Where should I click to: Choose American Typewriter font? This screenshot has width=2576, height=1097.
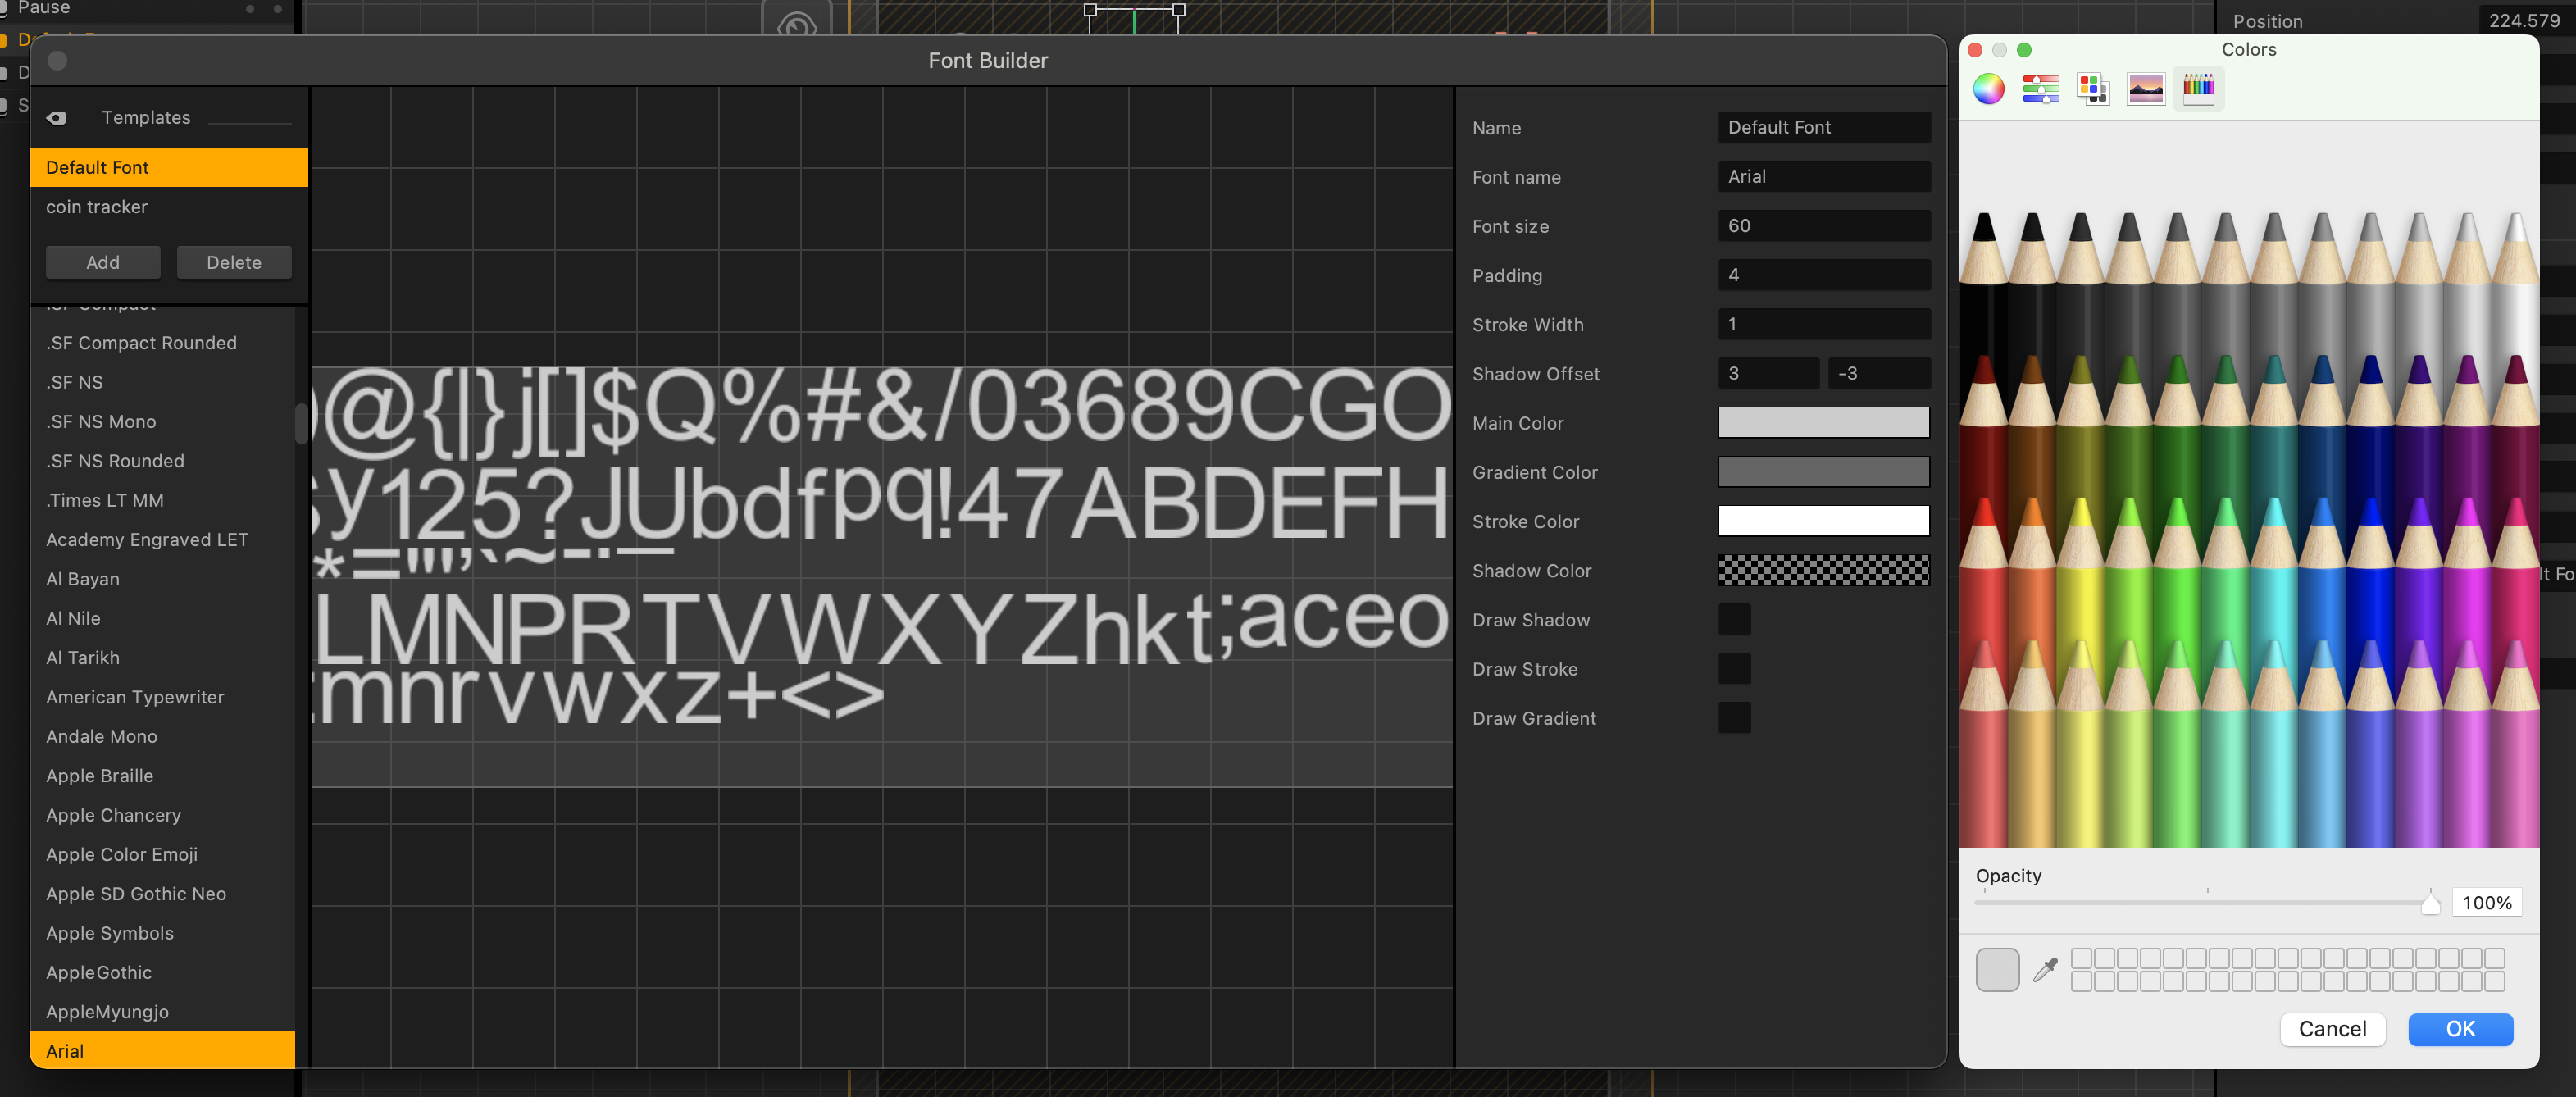coord(162,697)
